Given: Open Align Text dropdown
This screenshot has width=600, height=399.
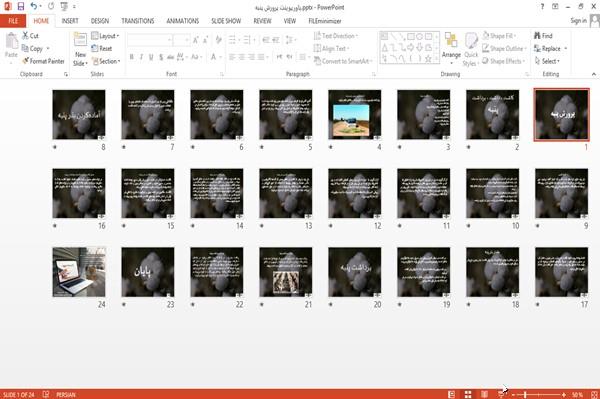Looking at the screenshot, I should [331, 48].
